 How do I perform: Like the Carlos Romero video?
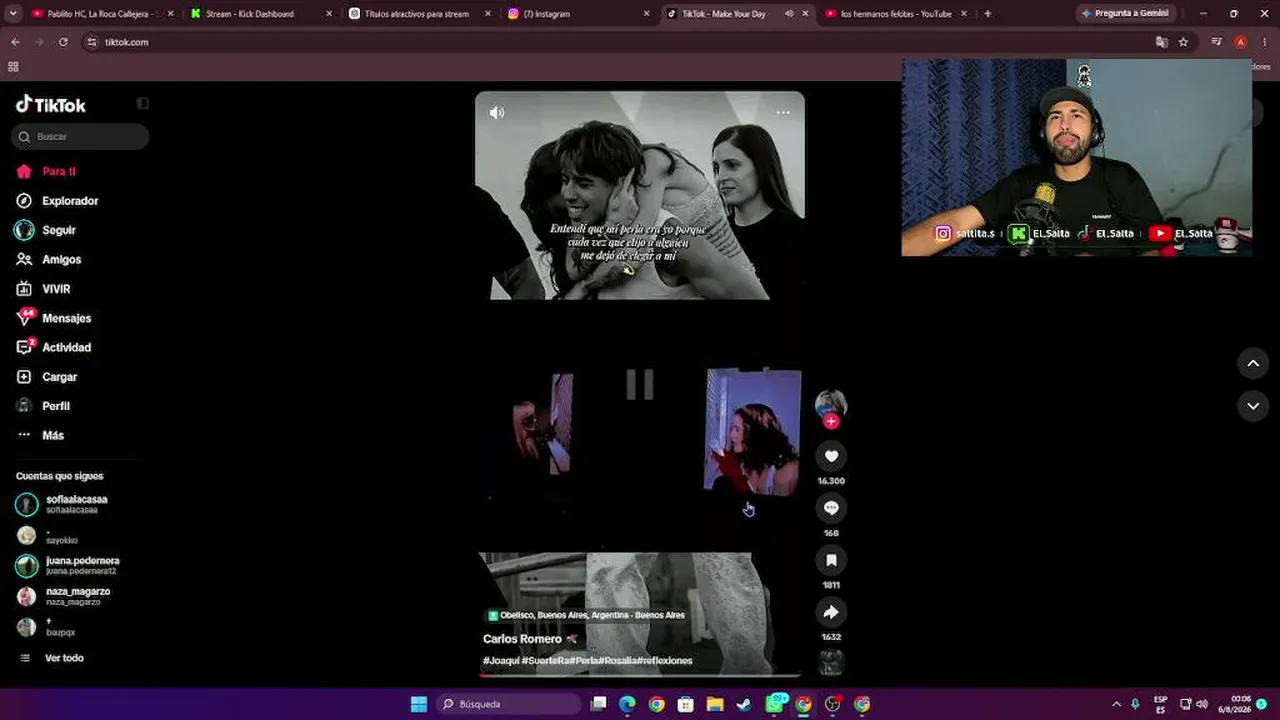[x=831, y=456]
